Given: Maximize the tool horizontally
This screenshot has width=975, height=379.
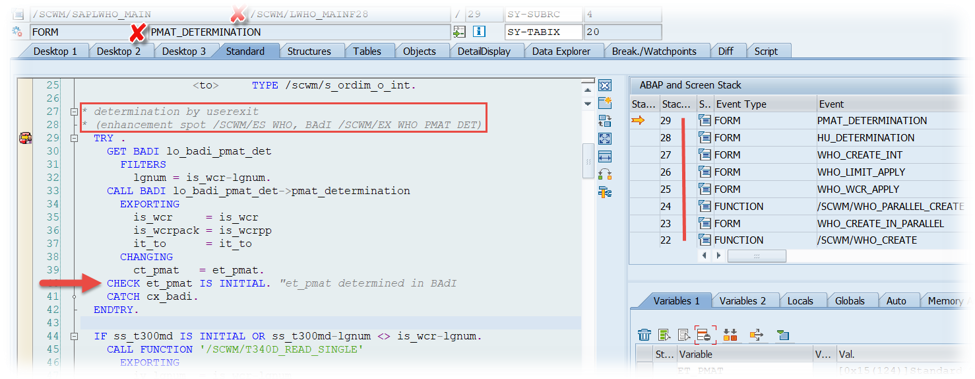Looking at the screenshot, I should click(605, 157).
